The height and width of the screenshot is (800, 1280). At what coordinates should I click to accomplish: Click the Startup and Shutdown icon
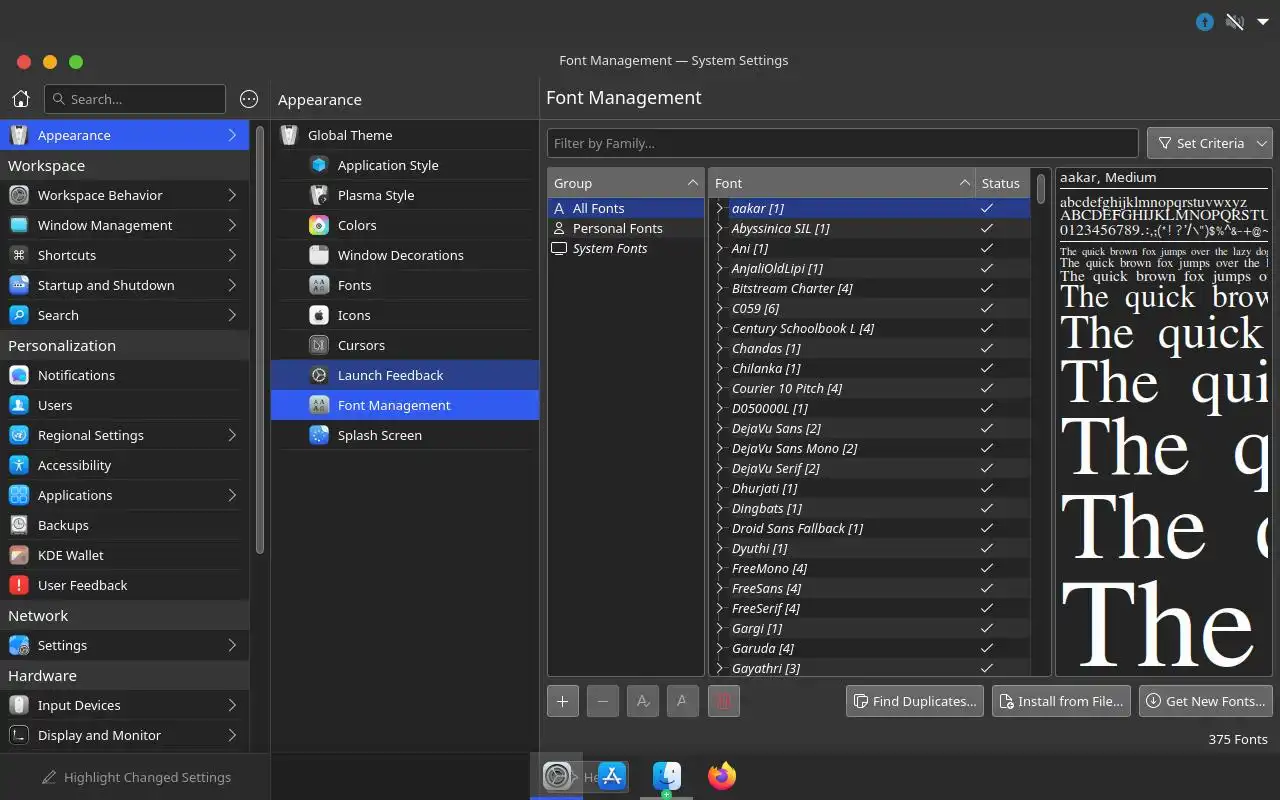click(x=18, y=285)
